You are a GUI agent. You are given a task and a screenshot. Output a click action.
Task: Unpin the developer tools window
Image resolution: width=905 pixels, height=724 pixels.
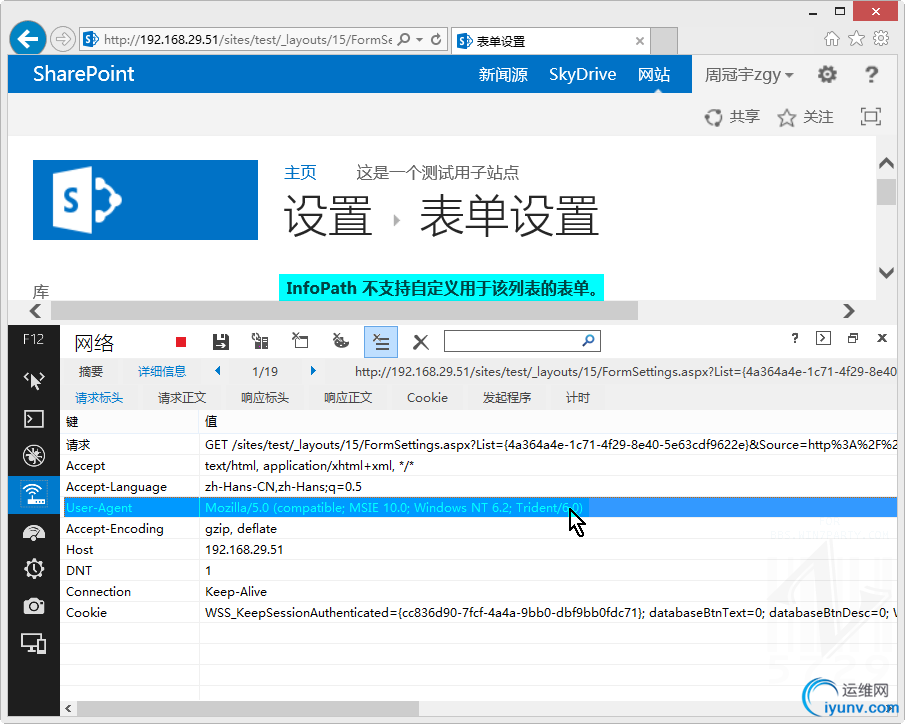pos(852,338)
